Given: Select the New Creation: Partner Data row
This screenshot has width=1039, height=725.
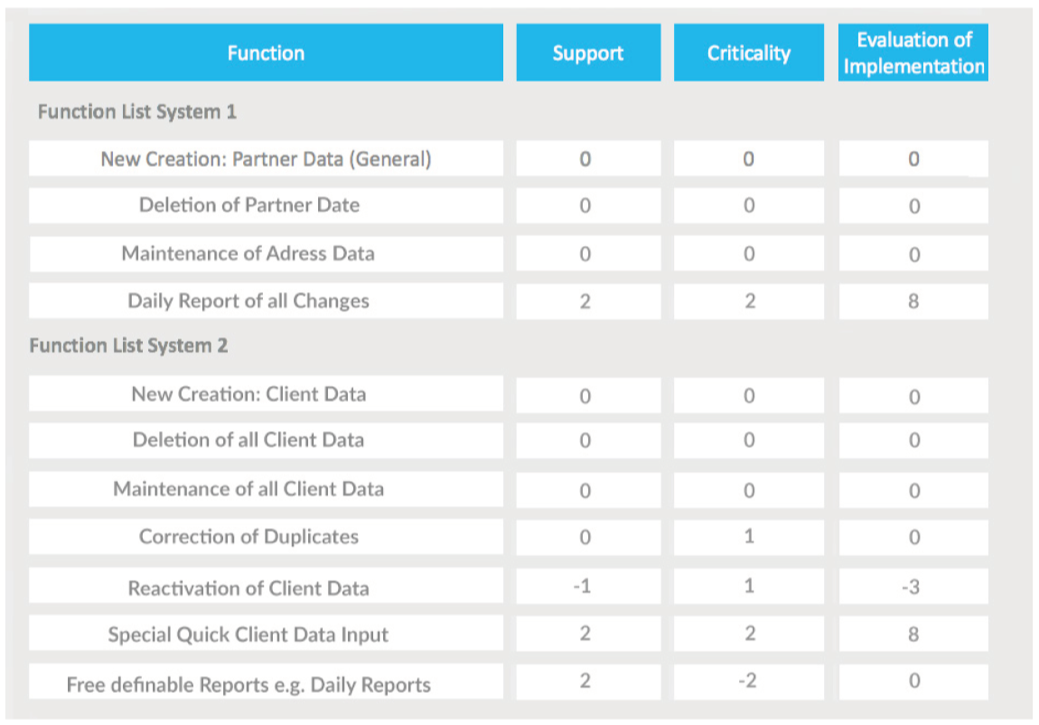Looking at the screenshot, I should 265,158.
